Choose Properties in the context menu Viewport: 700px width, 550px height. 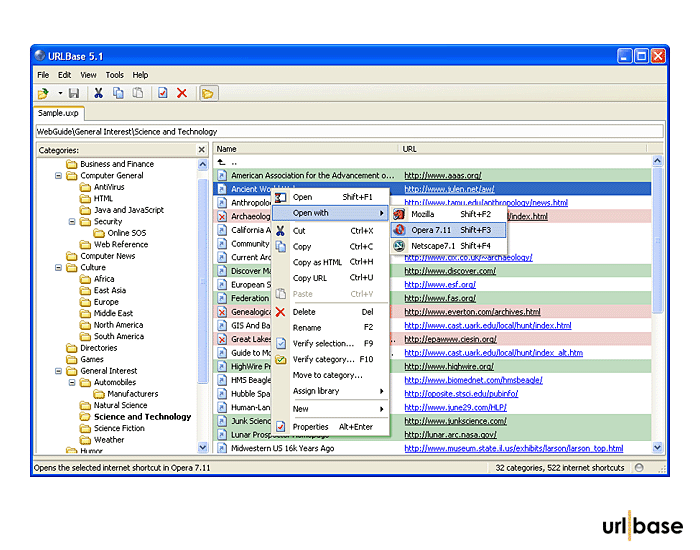pyautogui.click(x=331, y=427)
